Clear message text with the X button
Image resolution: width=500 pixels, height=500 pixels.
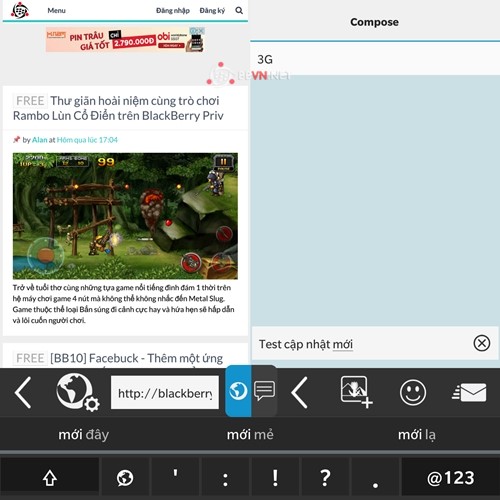point(482,343)
